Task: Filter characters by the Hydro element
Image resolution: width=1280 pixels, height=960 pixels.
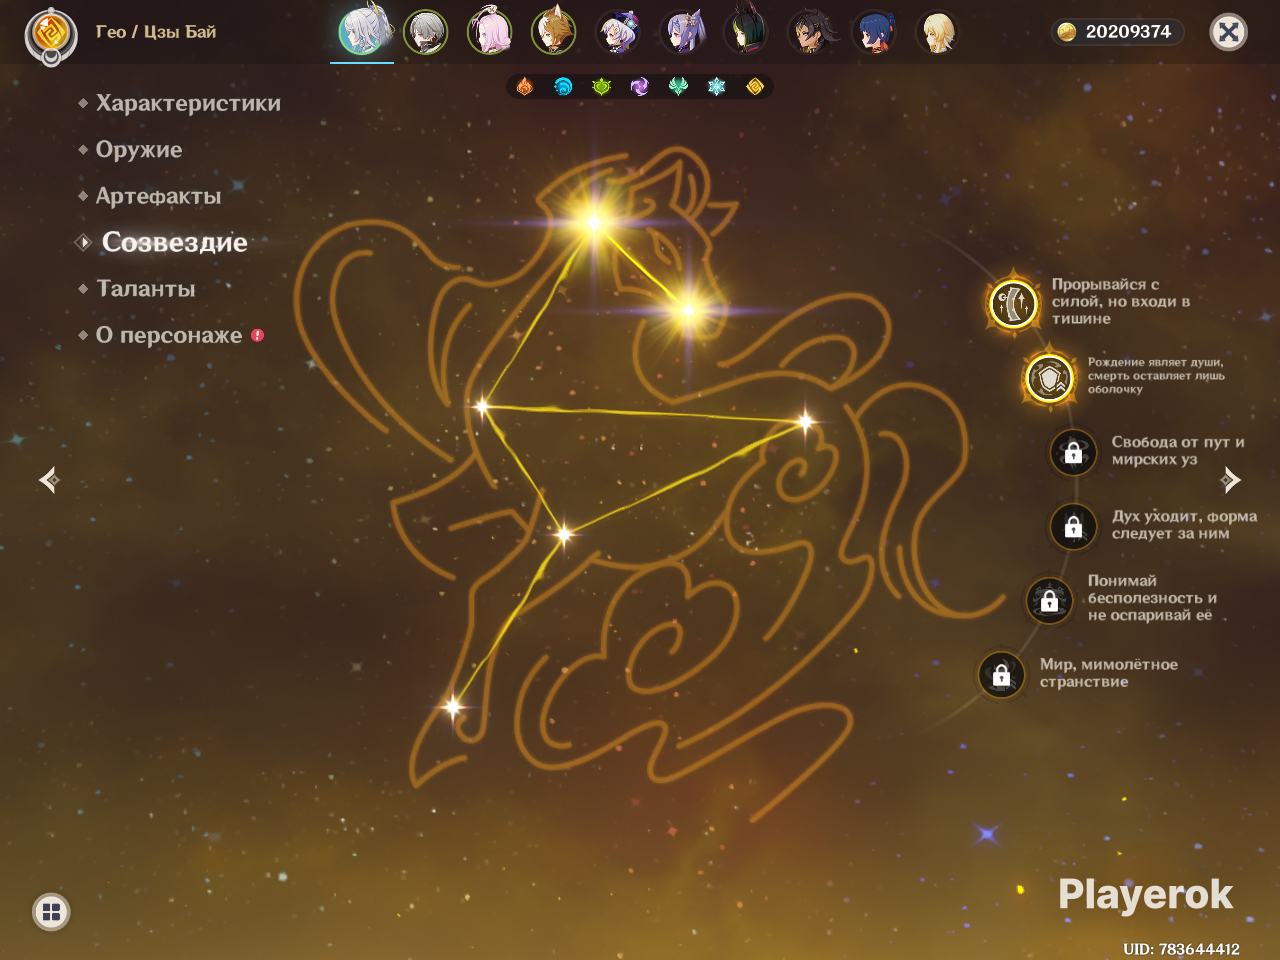Action: [563, 87]
